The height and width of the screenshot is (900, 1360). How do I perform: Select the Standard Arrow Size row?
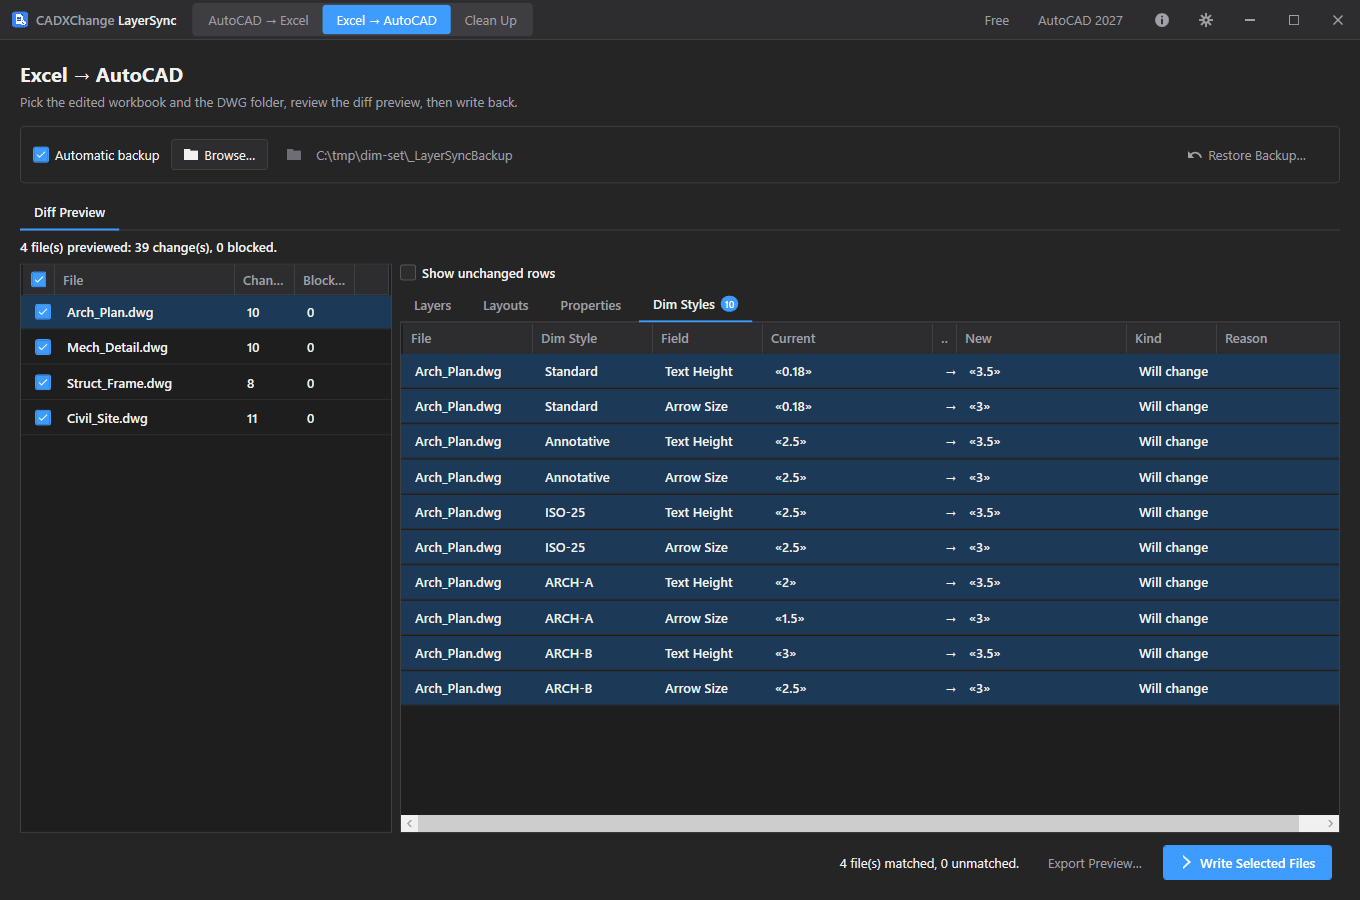click(x=870, y=406)
